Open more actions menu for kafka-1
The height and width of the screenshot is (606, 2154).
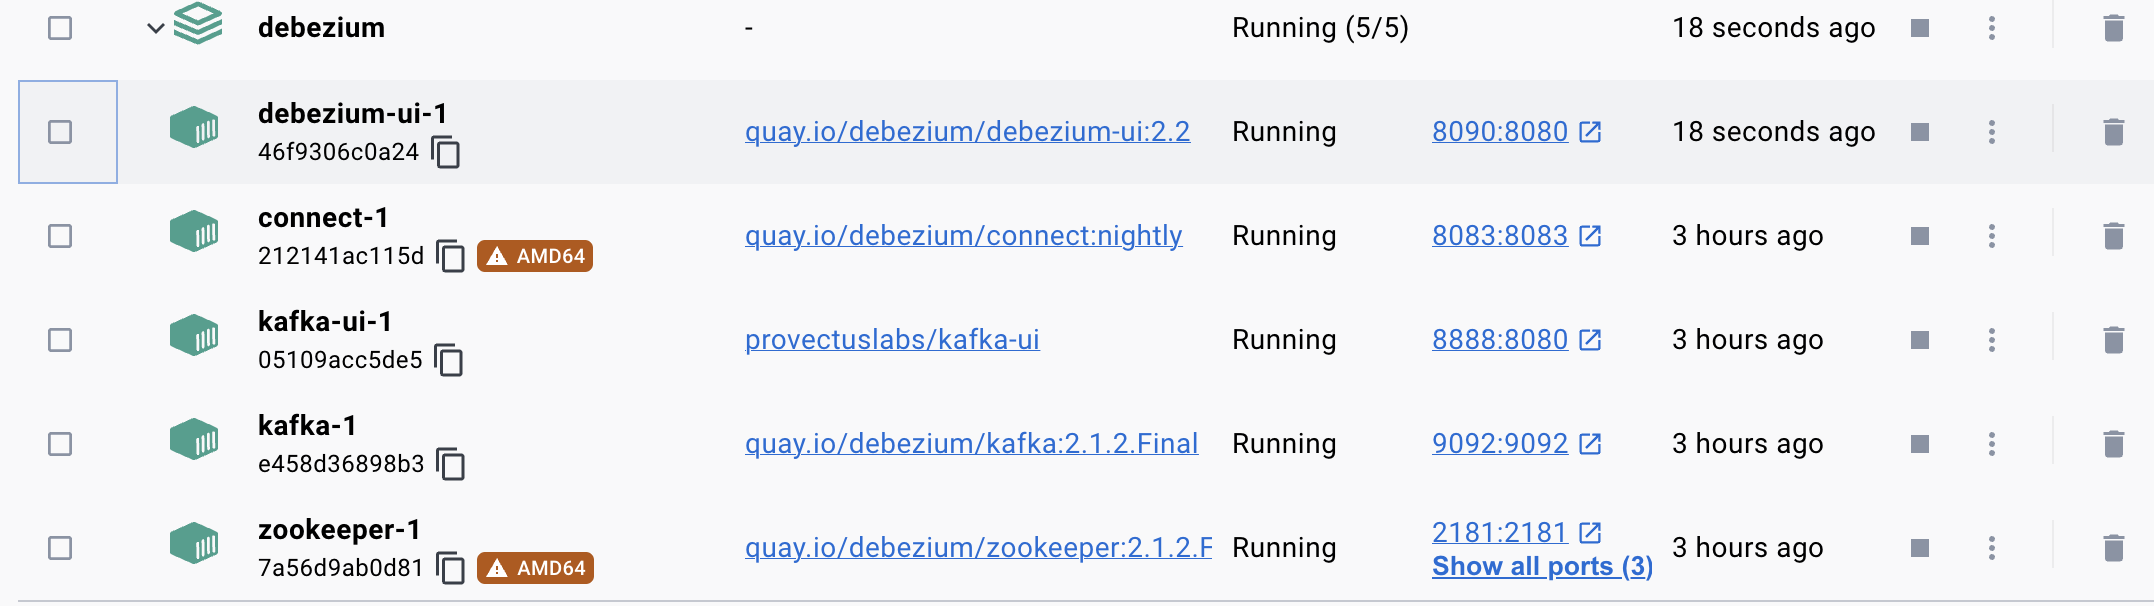pyautogui.click(x=1991, y=444)
